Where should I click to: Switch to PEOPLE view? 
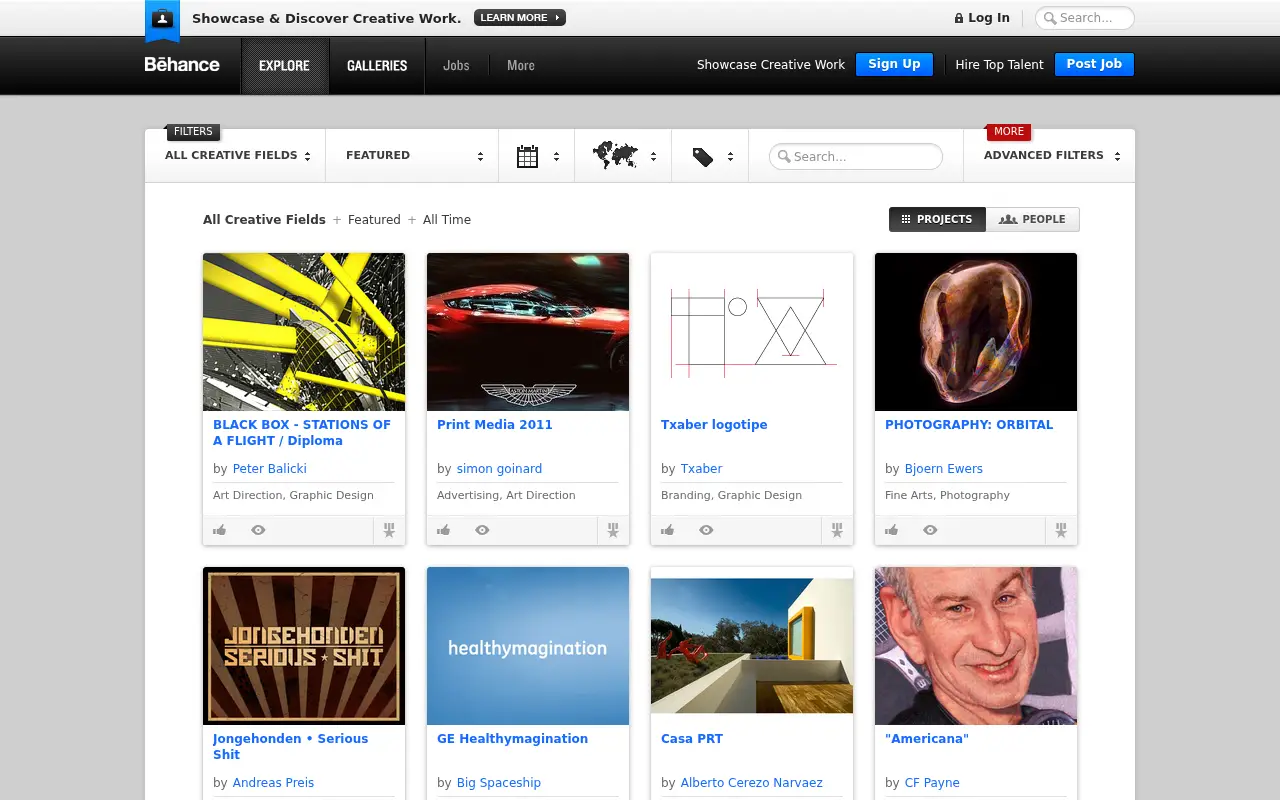[1033, 219]
